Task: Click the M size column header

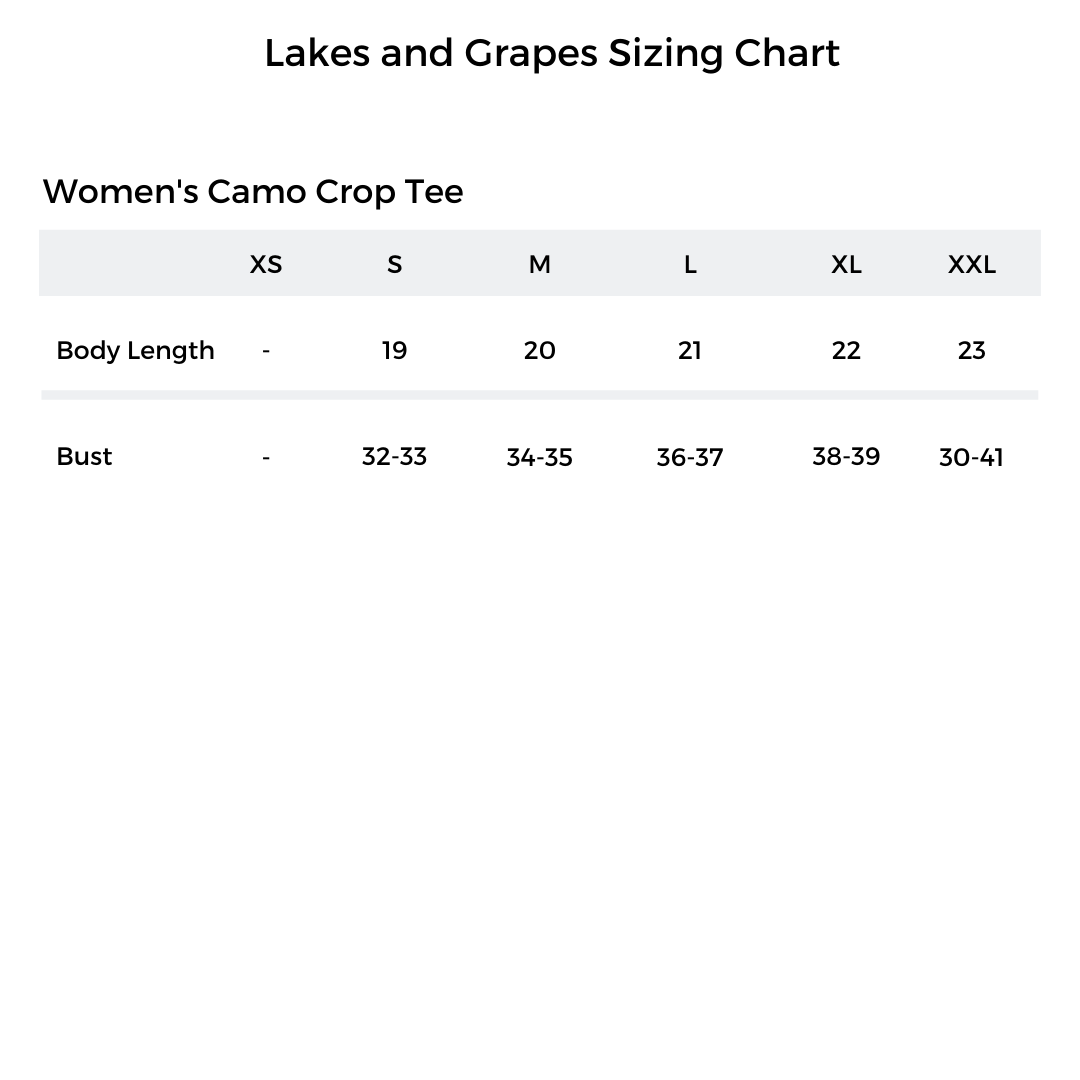Action: click(539, 264)
